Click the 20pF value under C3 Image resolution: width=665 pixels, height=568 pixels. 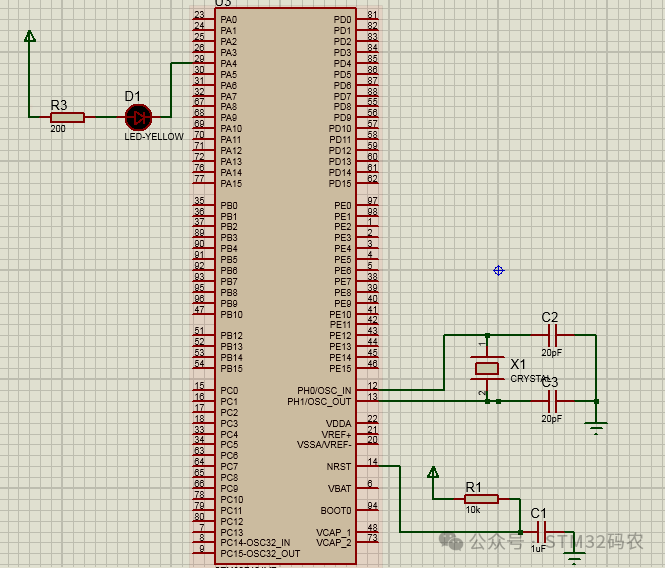pos(552,418)
